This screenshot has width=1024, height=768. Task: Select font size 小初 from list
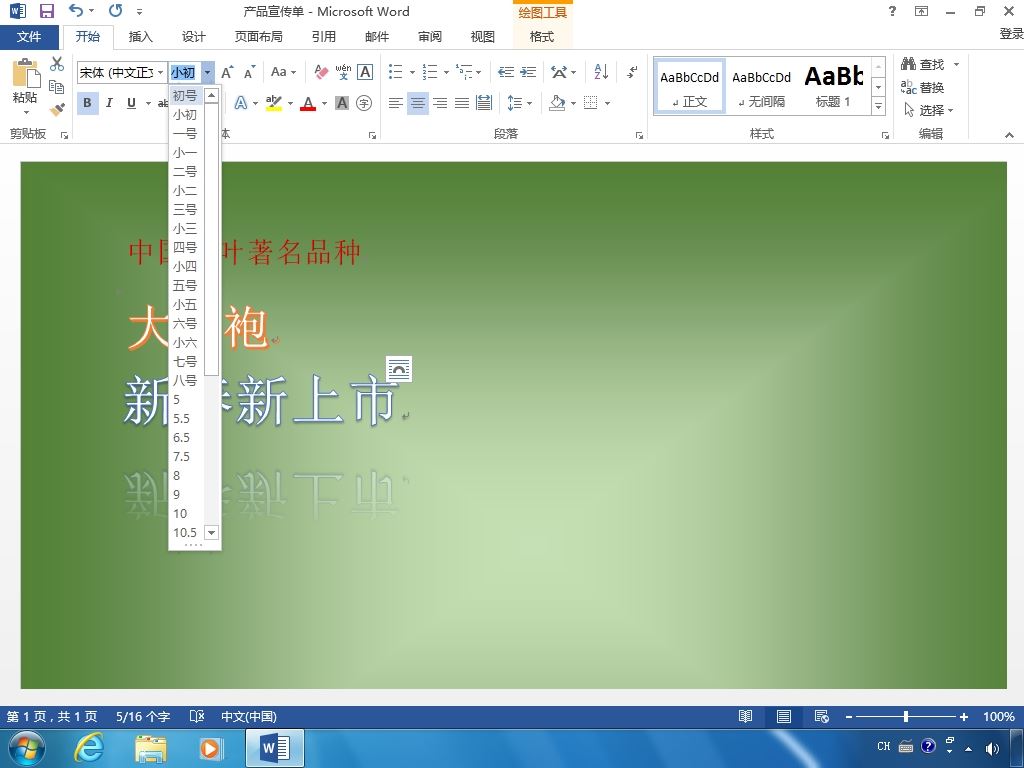click(x=185, y=114)
